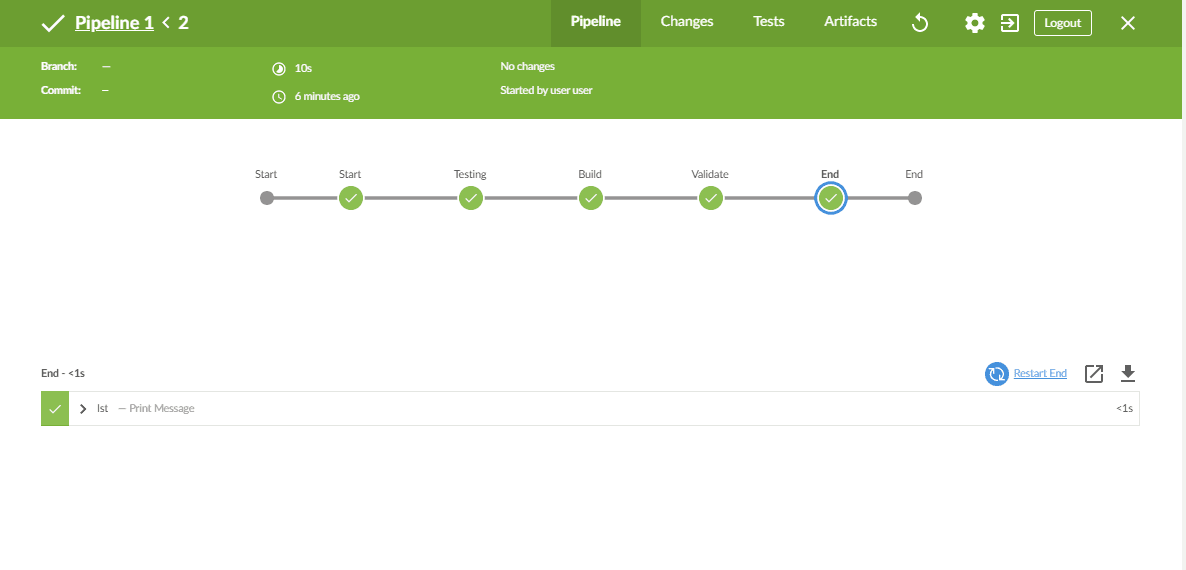Select the highlighted End stage node

[x=830, y=198]
